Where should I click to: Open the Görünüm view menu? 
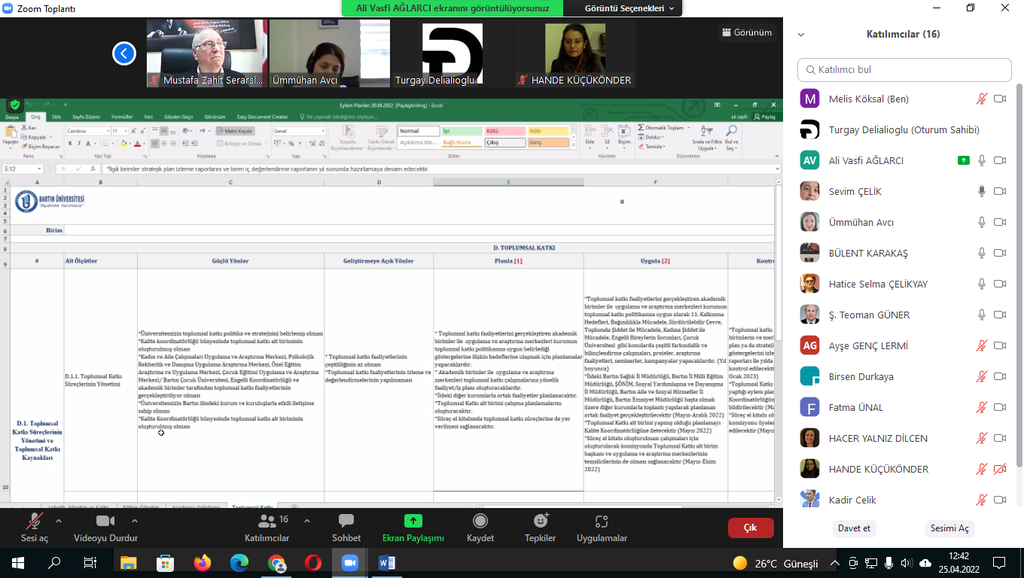tap(746, 32)
